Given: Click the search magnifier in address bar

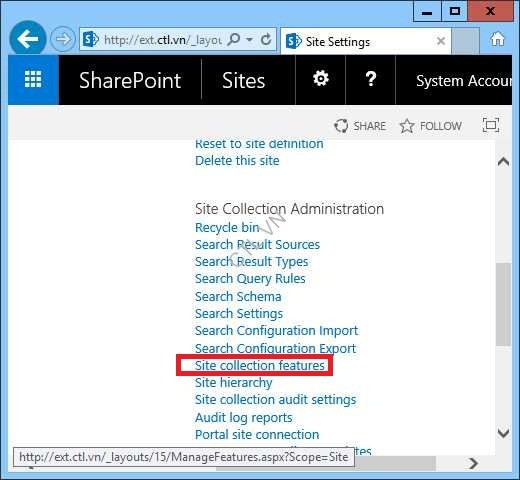Looking at the screenshot, I should pos(233,40).
